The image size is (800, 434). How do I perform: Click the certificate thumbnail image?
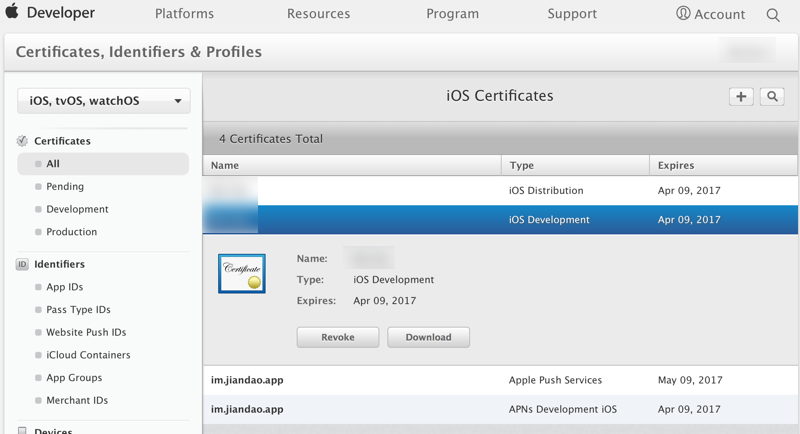click(x=242, y=273)
